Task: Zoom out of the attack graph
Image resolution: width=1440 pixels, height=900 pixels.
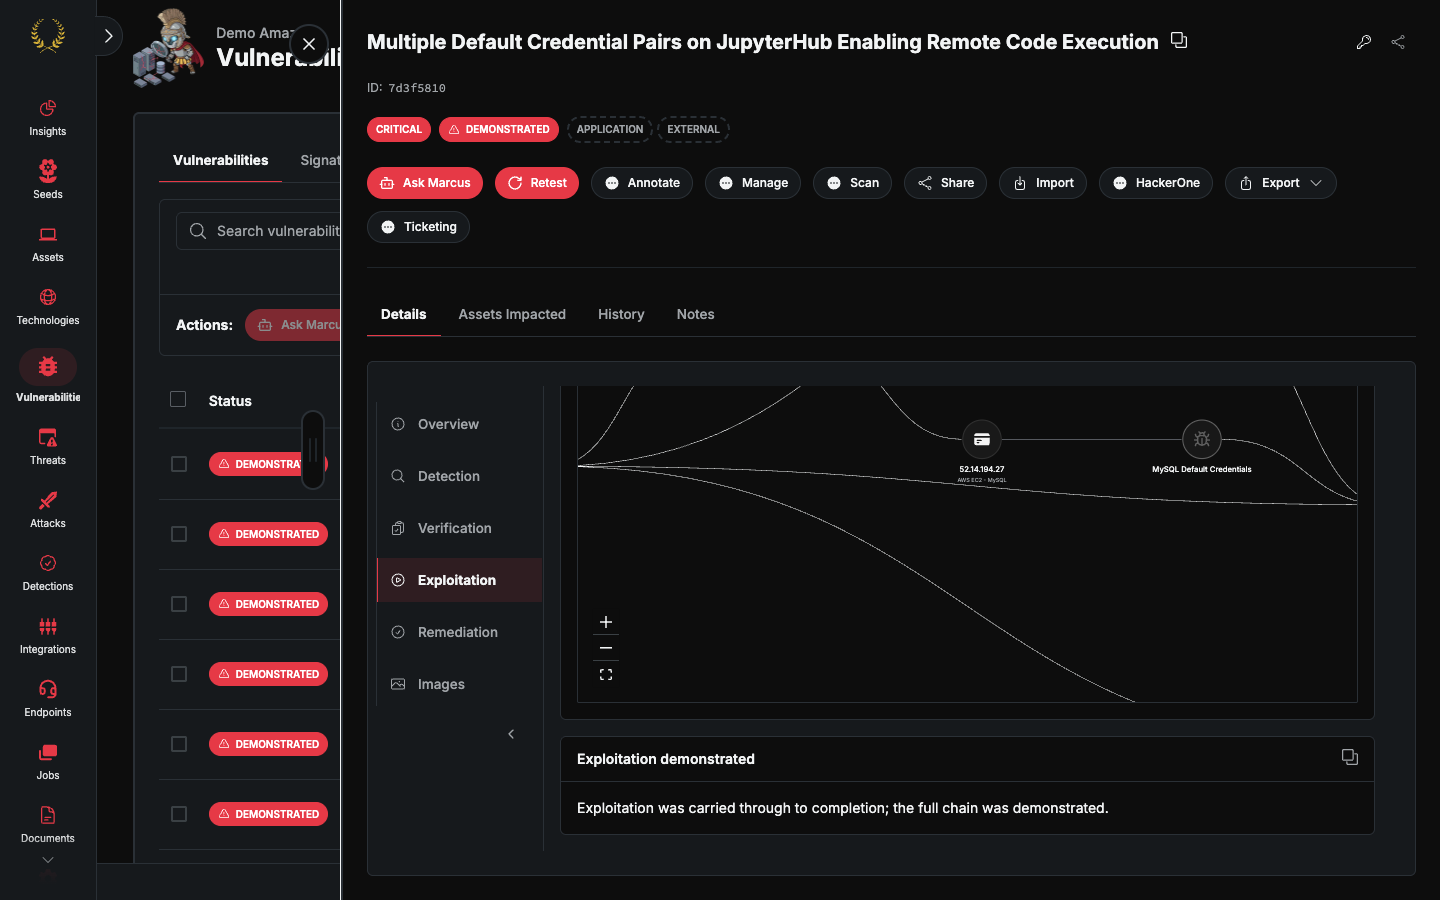Action: click(x=606, y=648)
